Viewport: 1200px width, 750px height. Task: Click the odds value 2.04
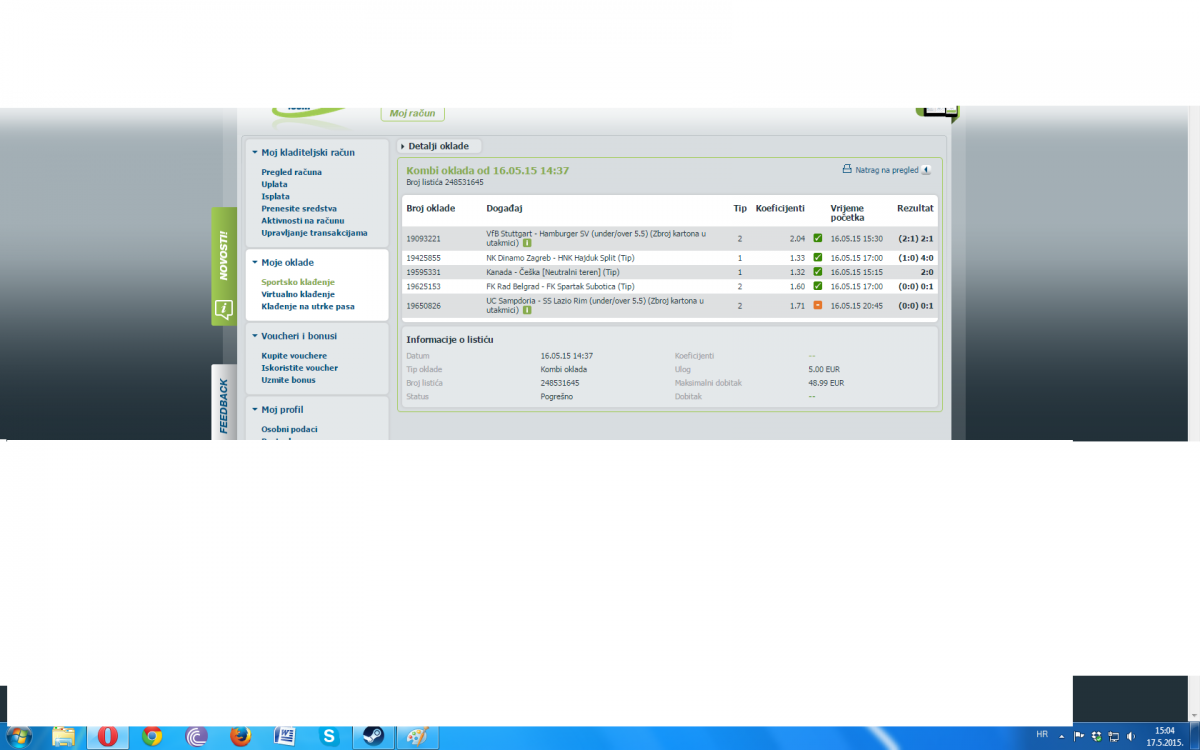click(x=797, y=238)
